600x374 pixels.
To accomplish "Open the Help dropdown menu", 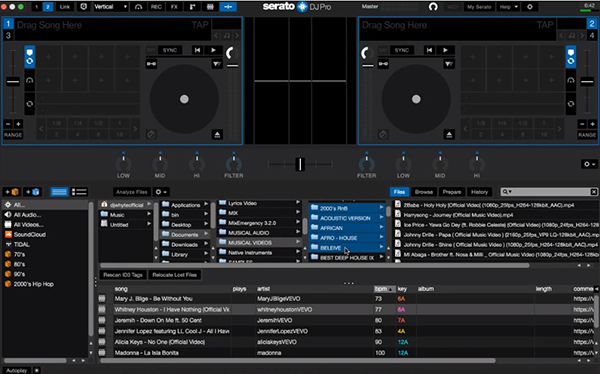I will [x=508, y=7].
